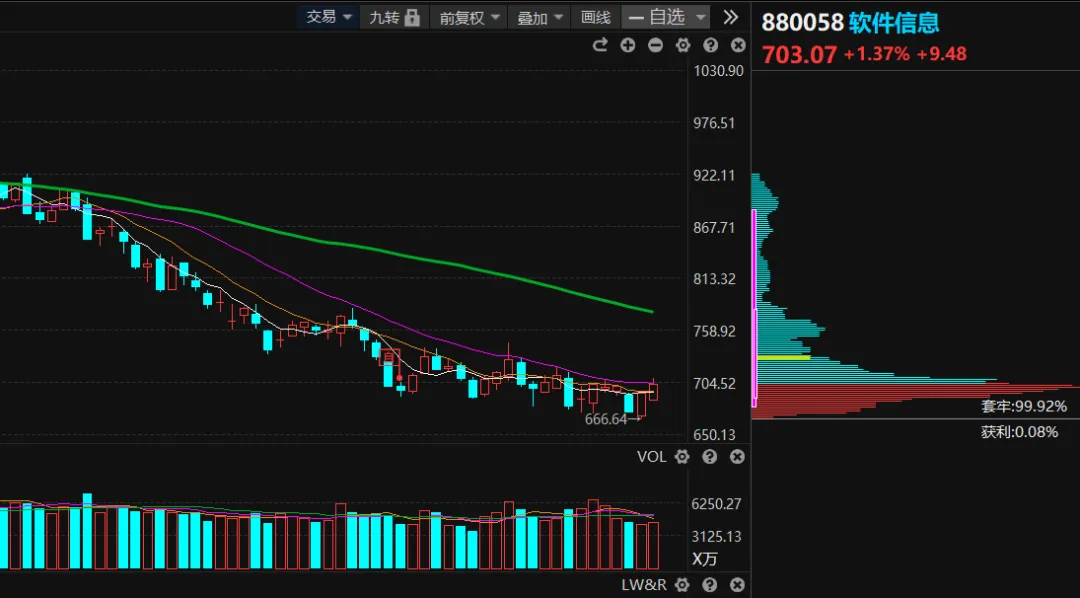Click the 758.92 price axis label

point(716,331)
